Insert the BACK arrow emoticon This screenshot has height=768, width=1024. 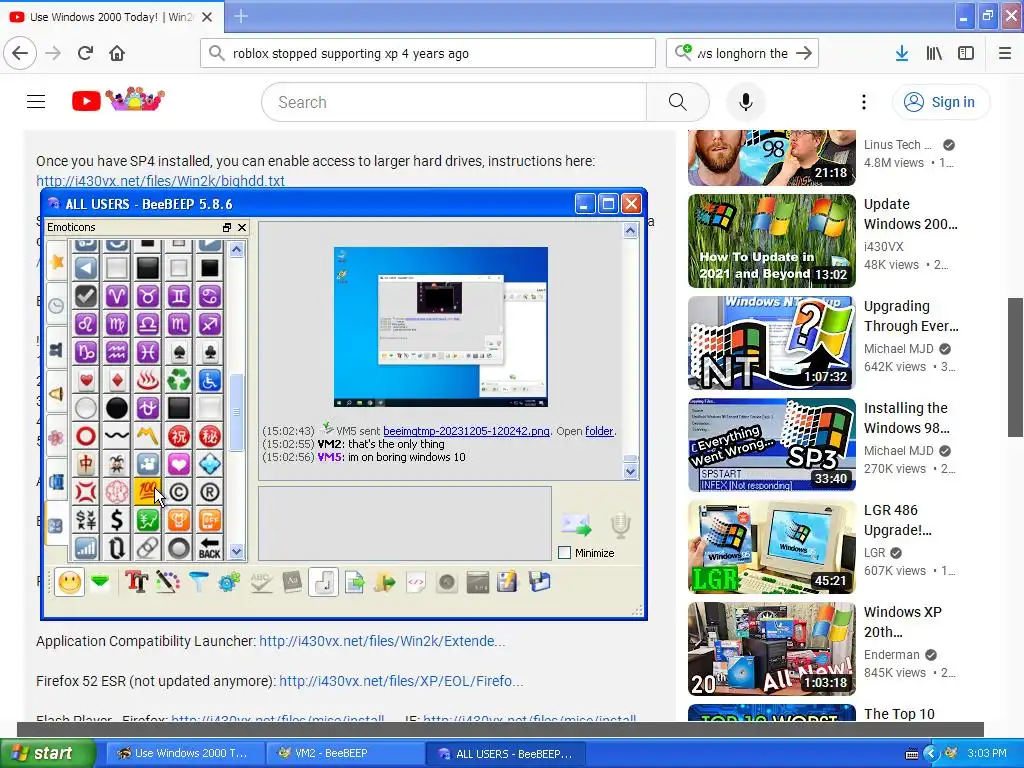click(210, 548)
